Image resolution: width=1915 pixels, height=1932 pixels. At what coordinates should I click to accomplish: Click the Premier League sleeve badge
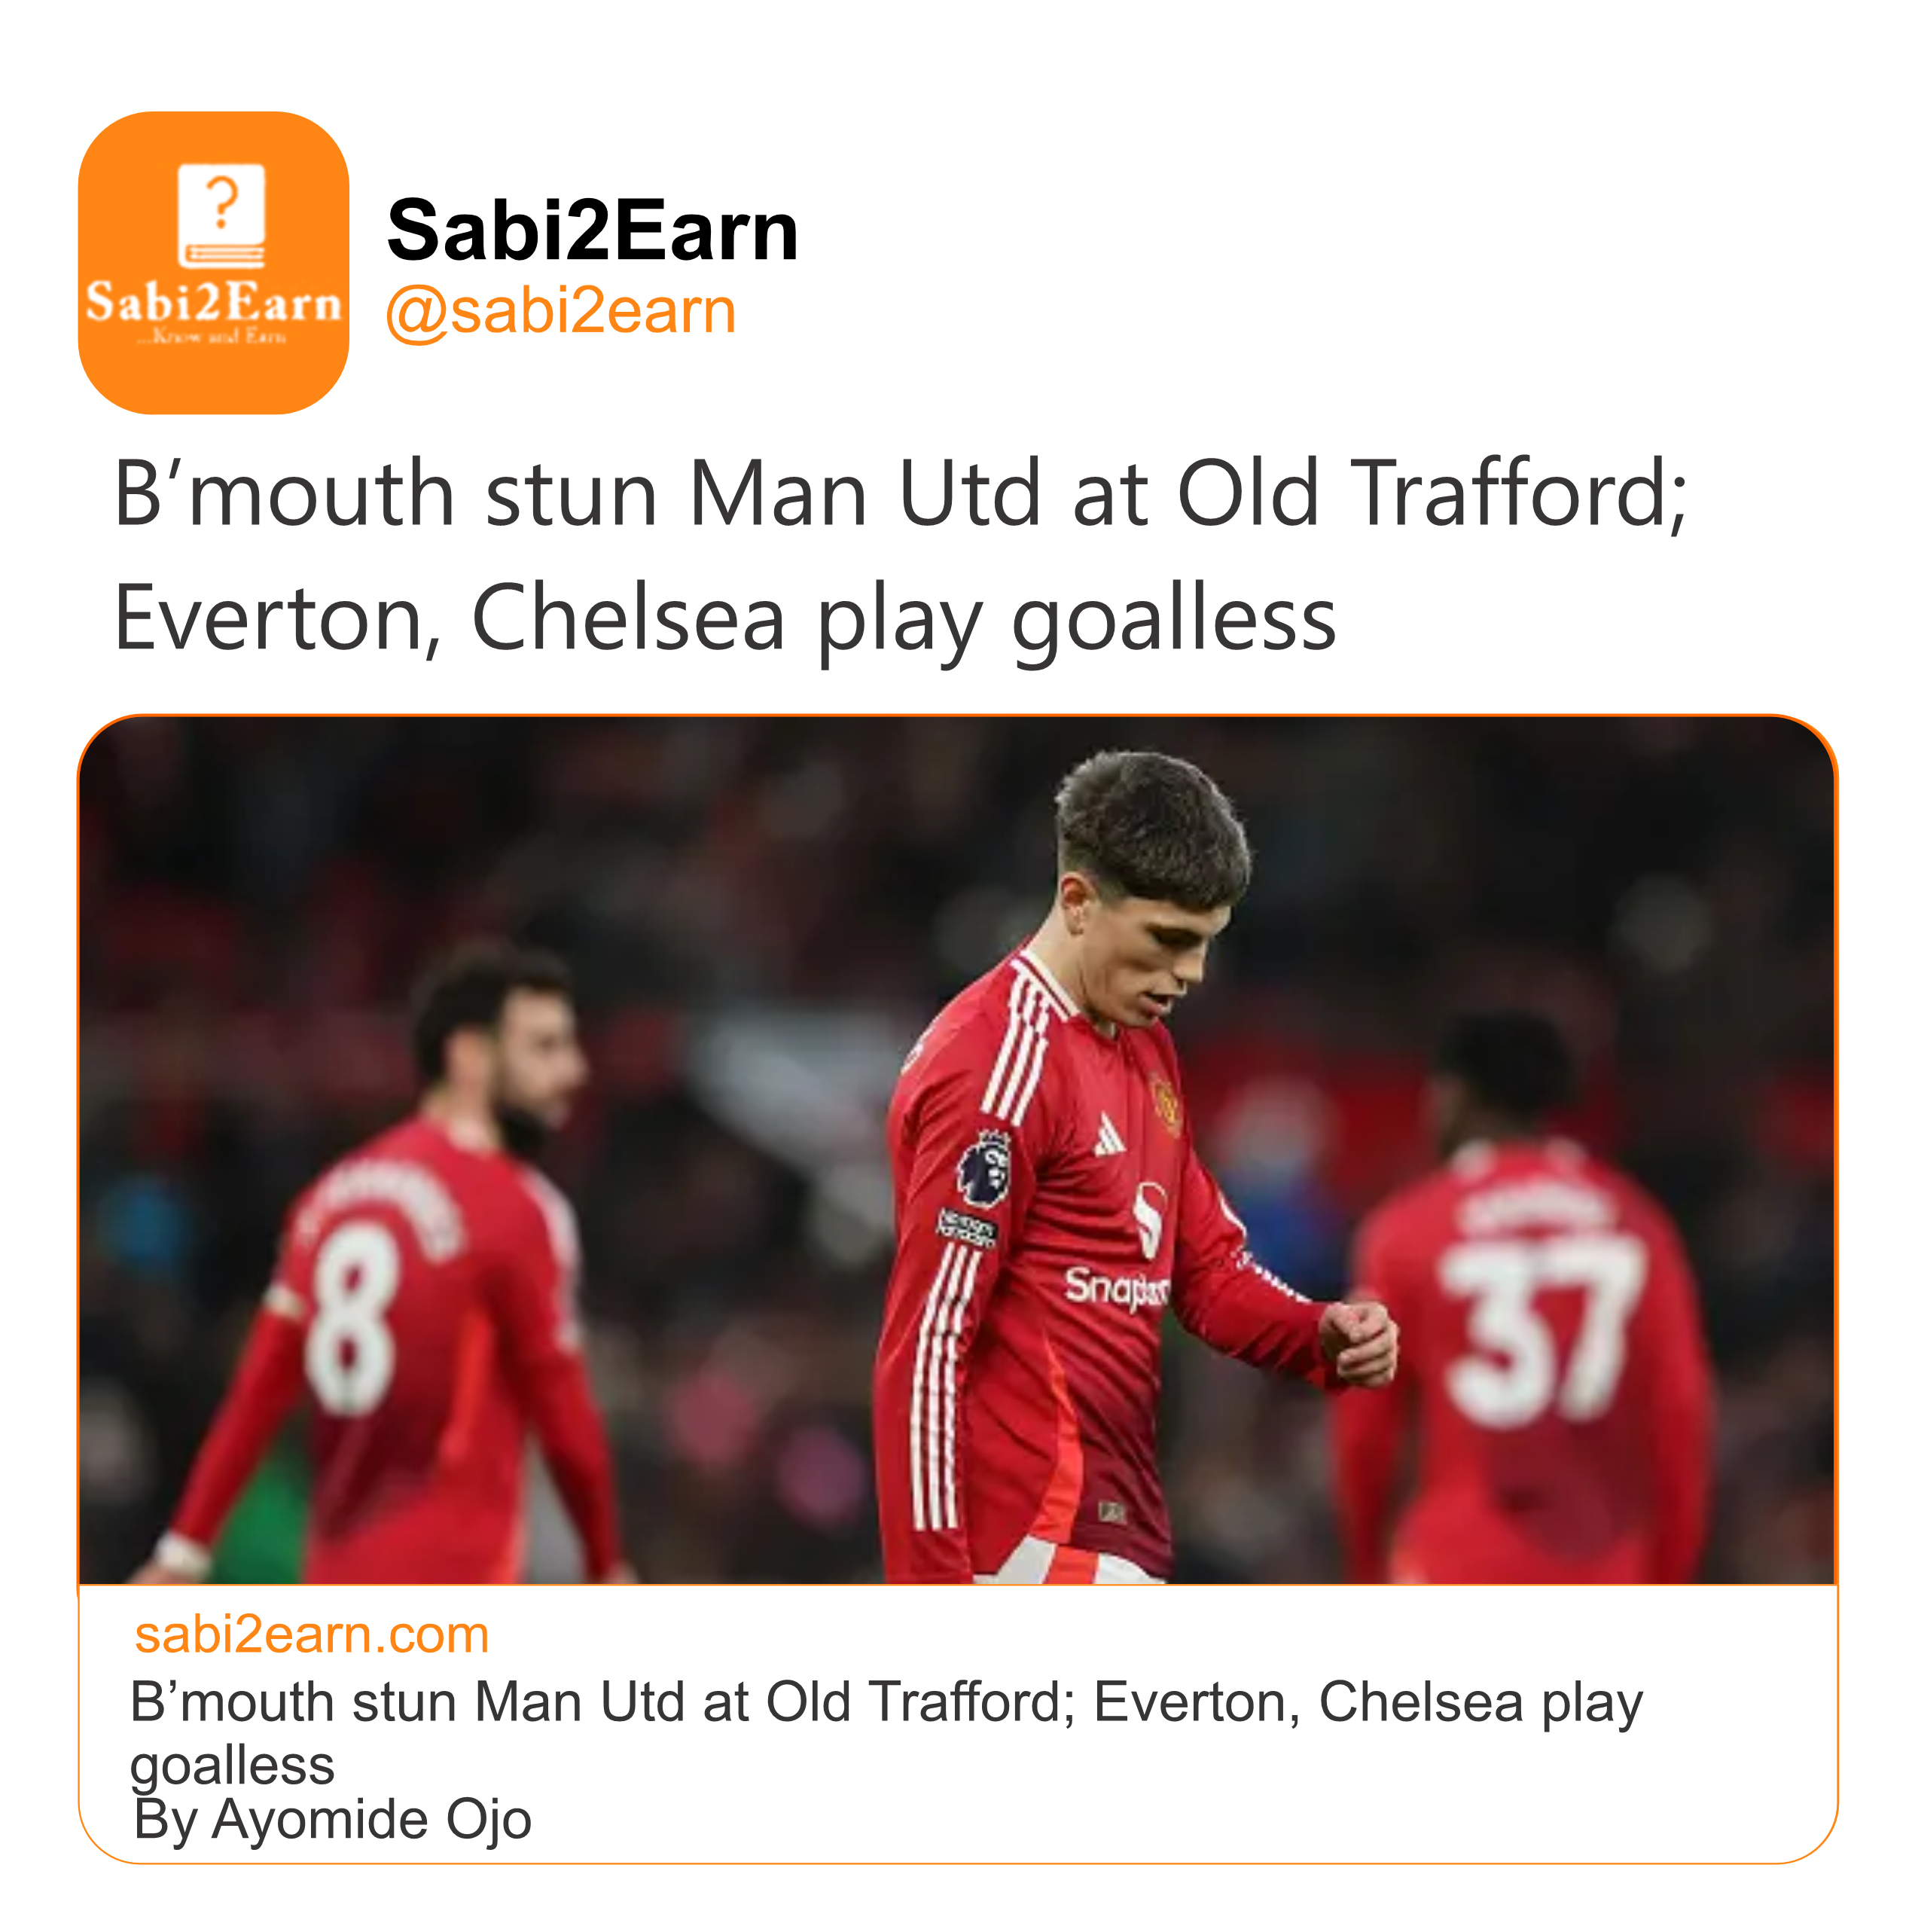(x=983, y=1167)
